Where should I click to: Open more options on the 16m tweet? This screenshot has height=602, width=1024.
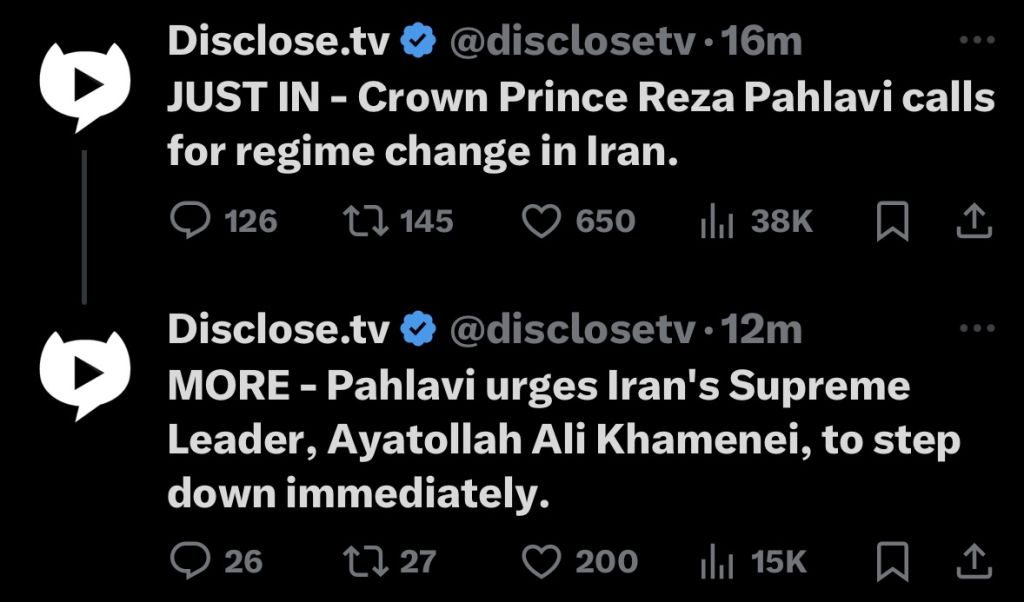coord(977,40)
